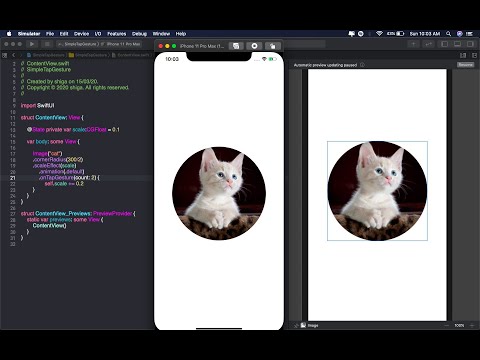Click the pin preview icon in canvas footer
Image resolution: width=480 pixels, height=360 pixels.
[x=296, y=325]
